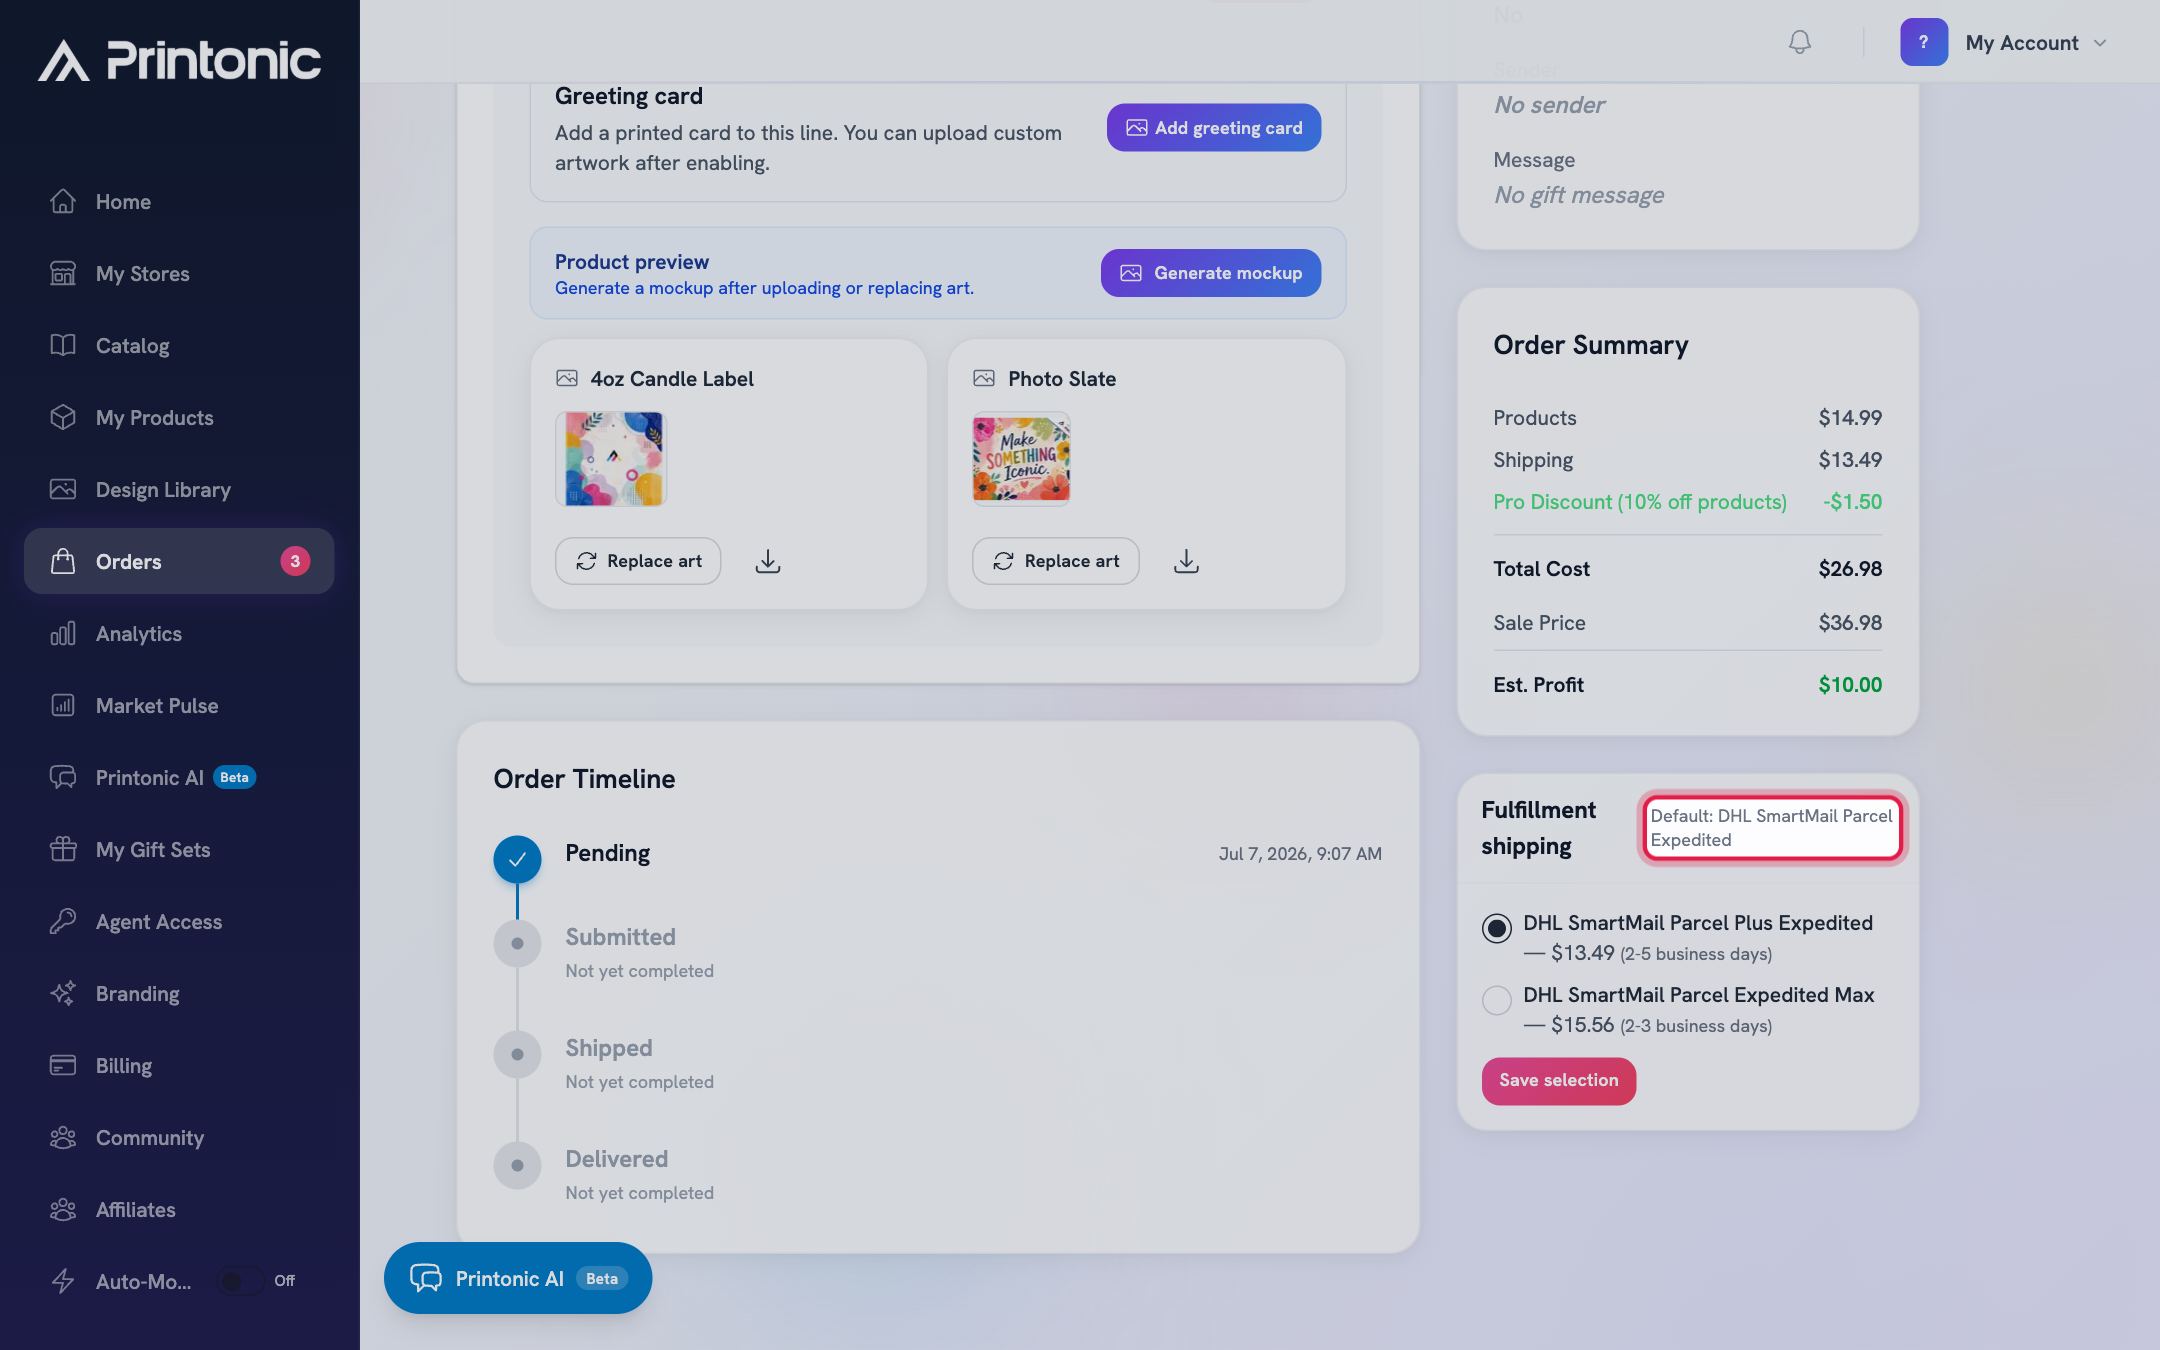Viewport: 2160px width, 1350px height.
Task: Save the shipping selection
Action: click(x=1558, y=1081)
